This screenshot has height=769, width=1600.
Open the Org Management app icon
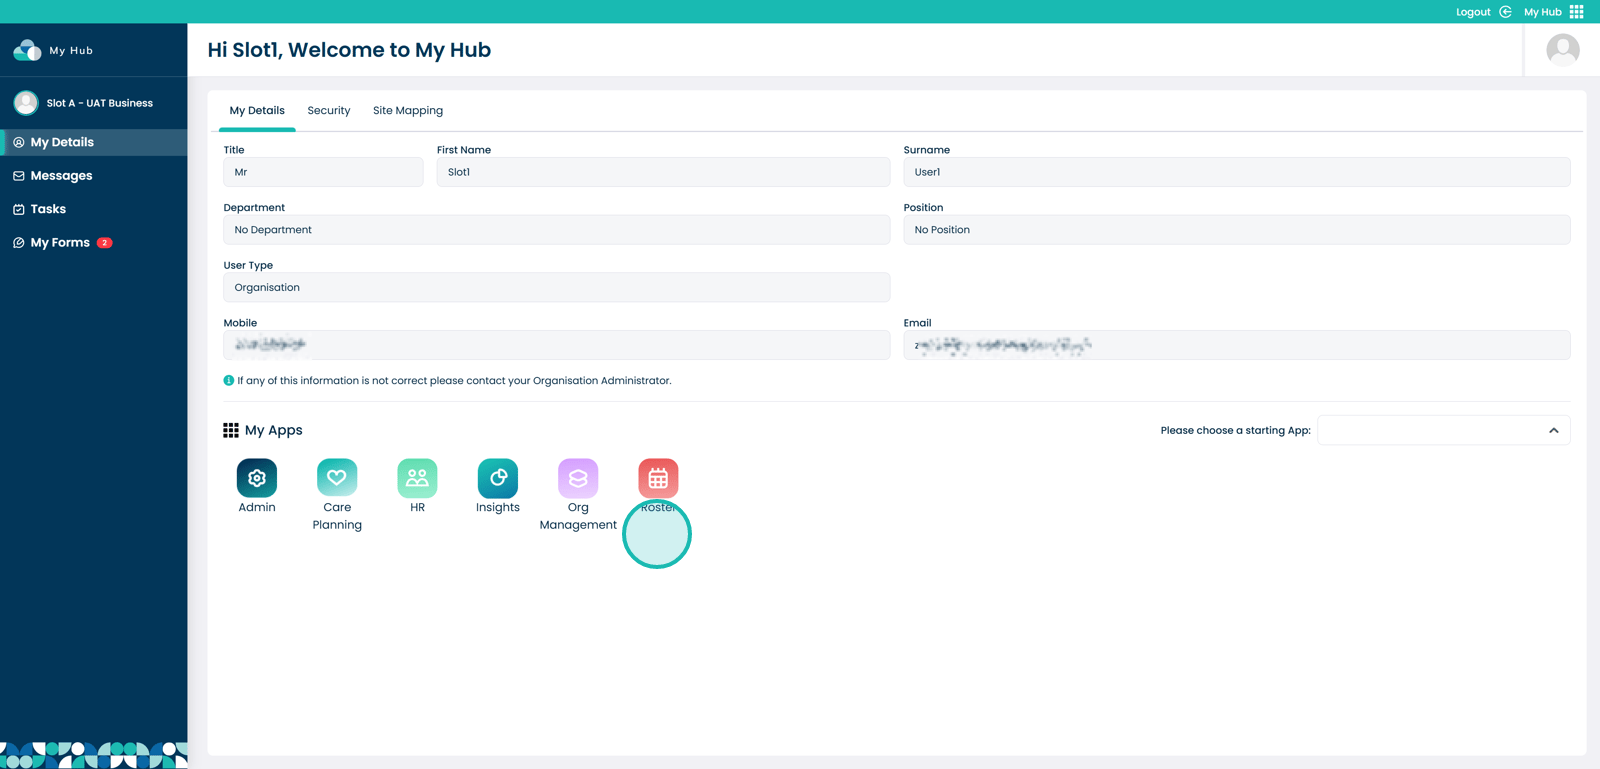pos(578,478)
